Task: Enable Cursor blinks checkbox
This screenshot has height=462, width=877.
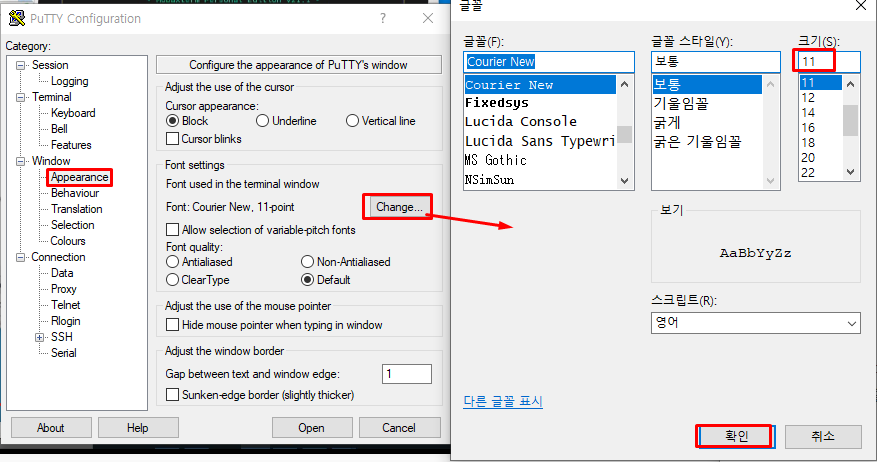Action: 173,139
